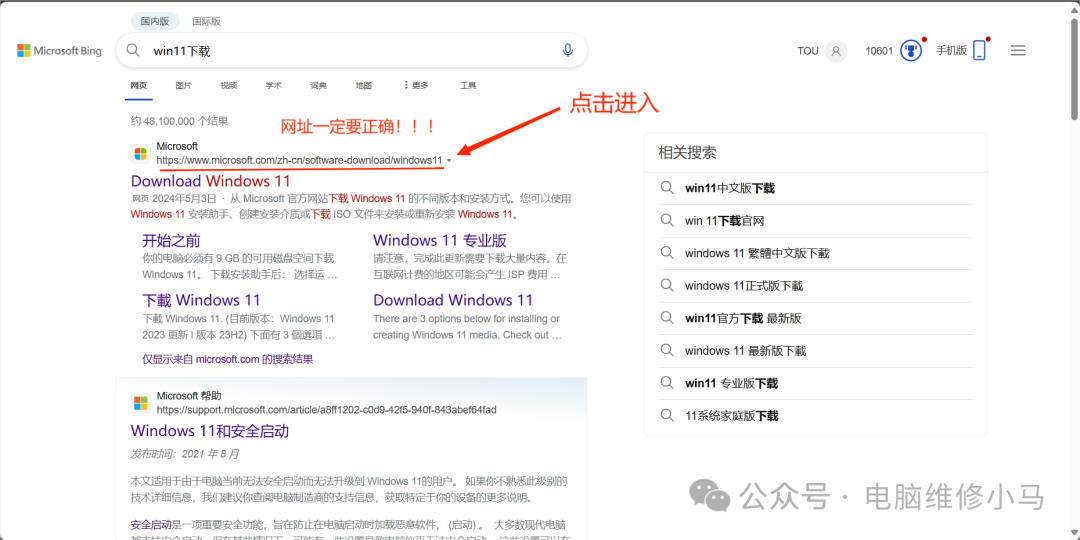Expand dropdown arrow after microsoft.com result URL
This screenshot has width=1080, height=540.
449,160
